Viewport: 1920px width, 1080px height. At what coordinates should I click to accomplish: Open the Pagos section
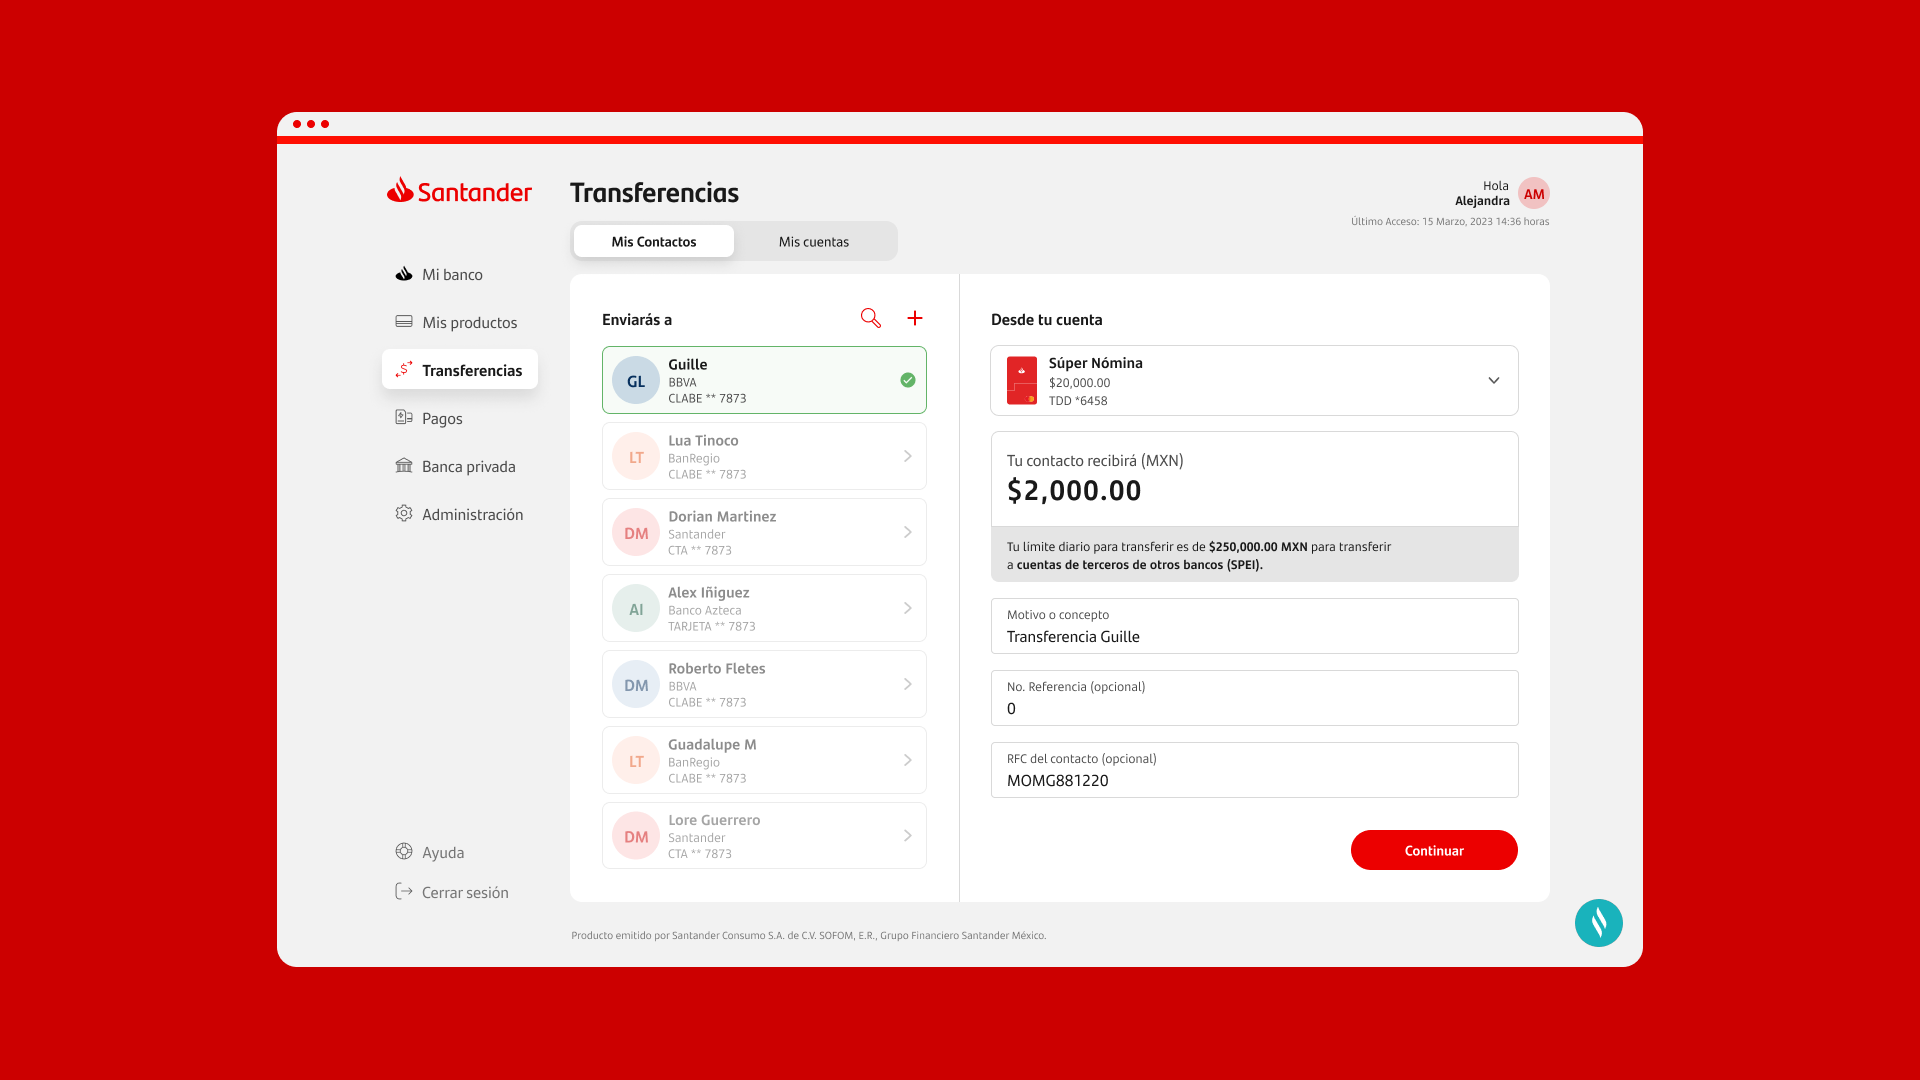pyautogui.click(x=441, y=418)
